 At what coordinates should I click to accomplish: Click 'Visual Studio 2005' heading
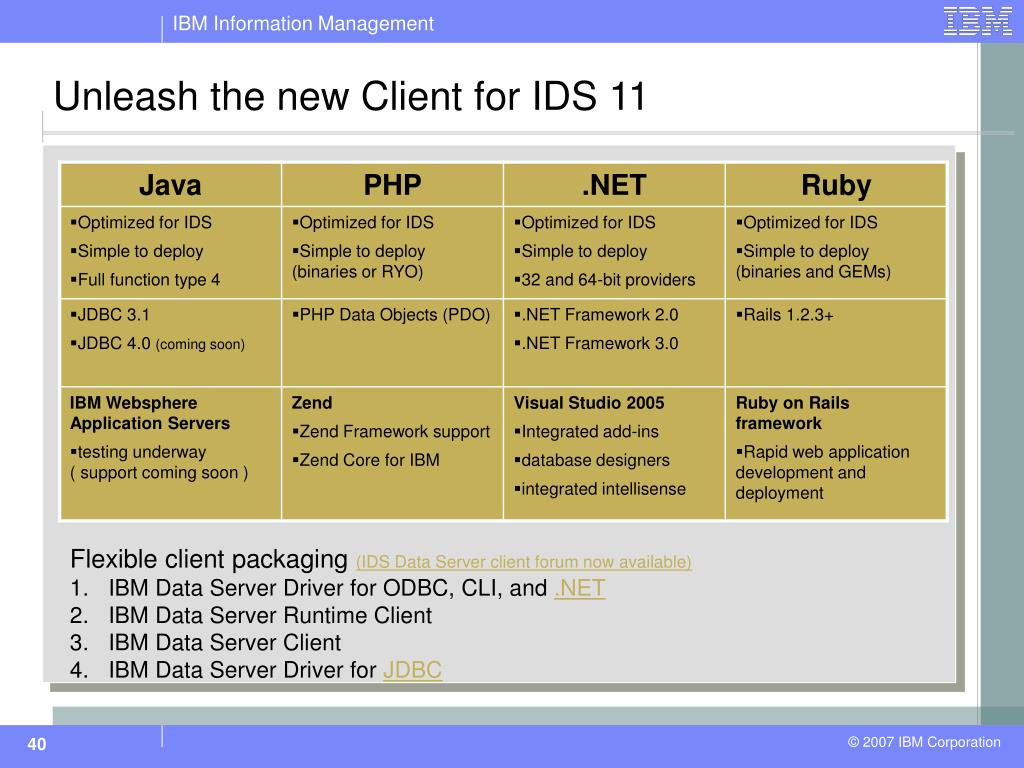(589, 403)
